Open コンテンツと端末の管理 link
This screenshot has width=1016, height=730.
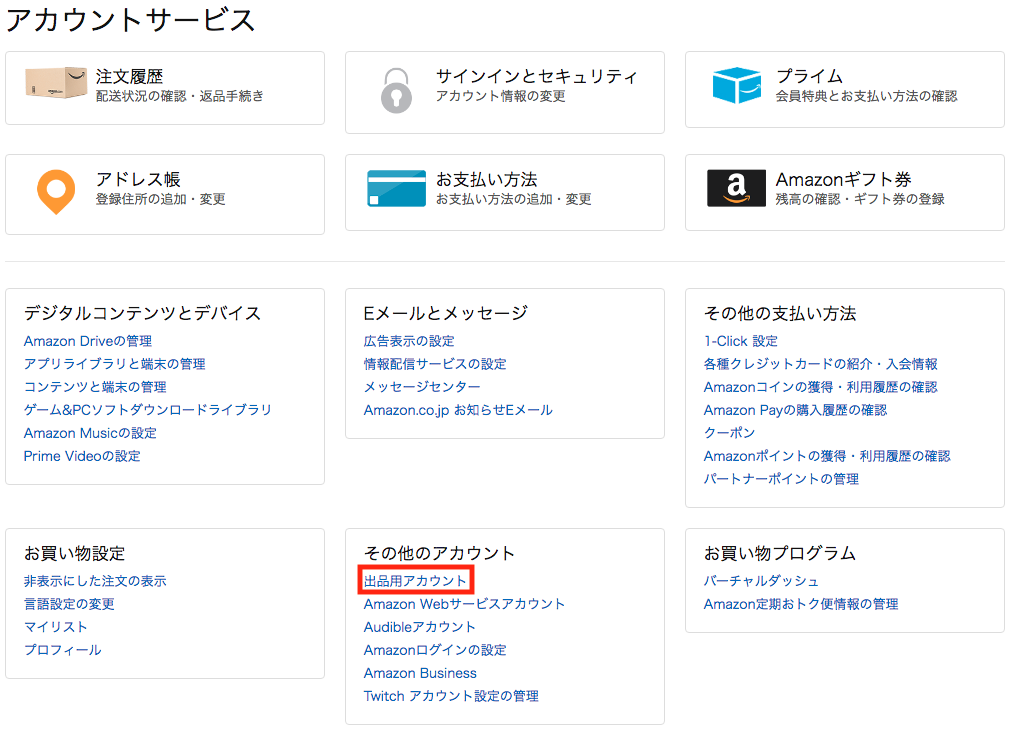(95, 387)
